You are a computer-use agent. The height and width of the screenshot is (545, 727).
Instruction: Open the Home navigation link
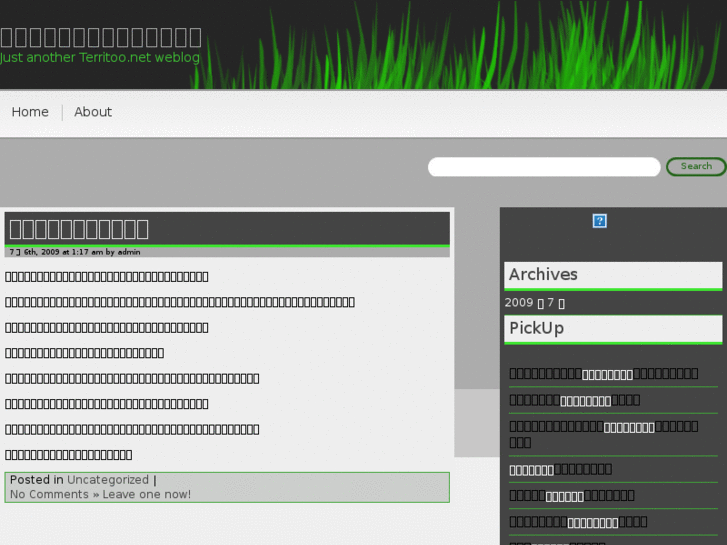(30, 112)
